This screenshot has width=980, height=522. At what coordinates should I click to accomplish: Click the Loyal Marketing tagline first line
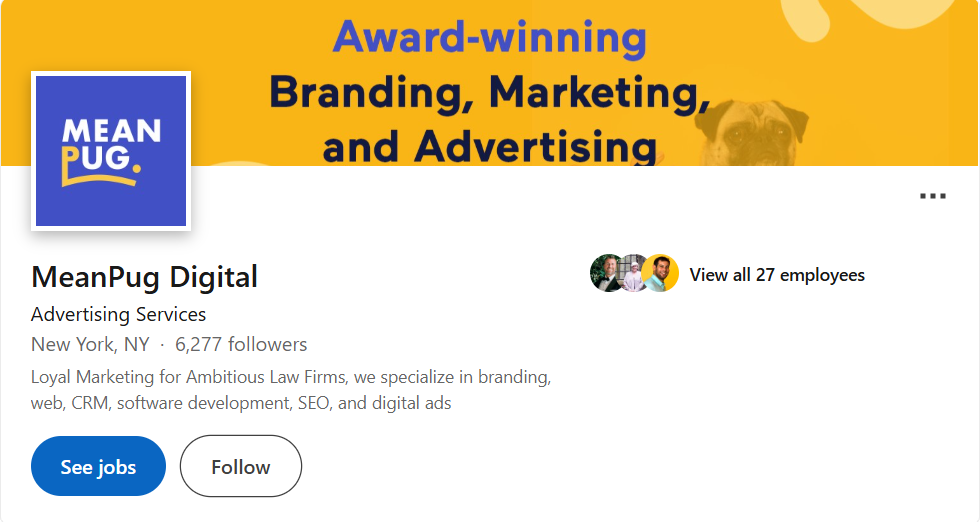[290, 378]
